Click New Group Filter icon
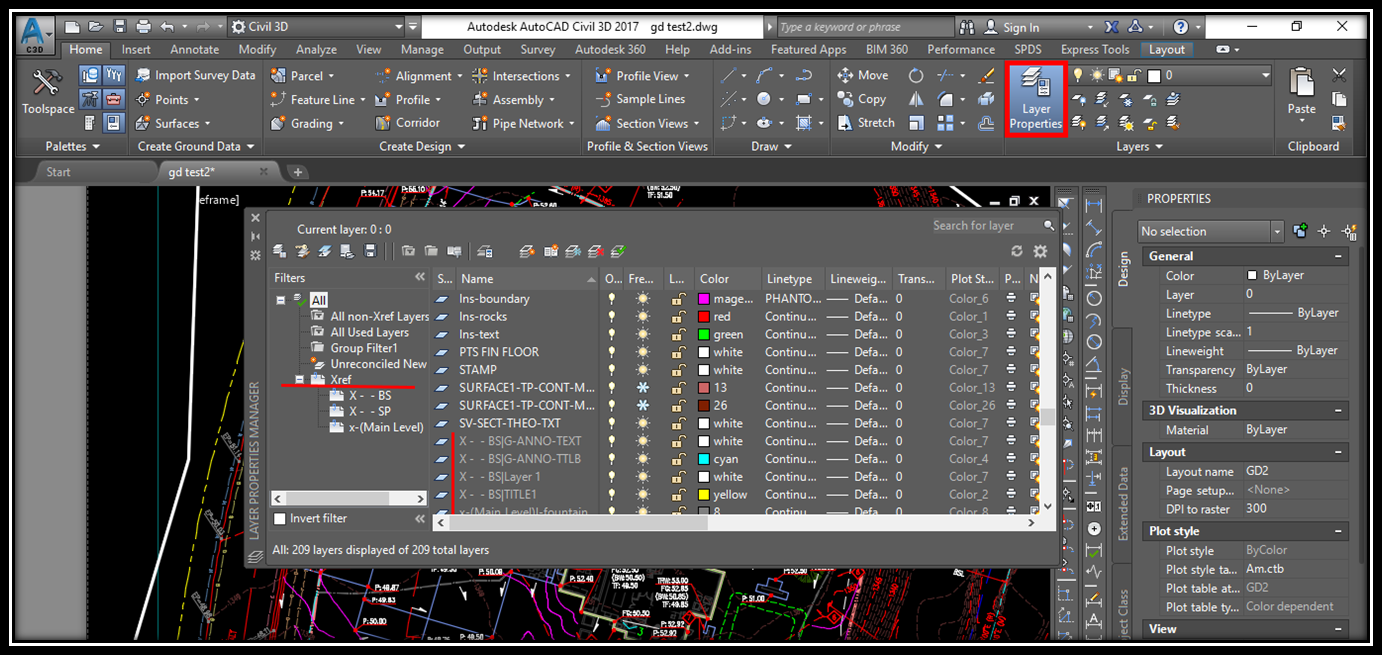The height and width of the screenshot is (655, 1382). click(431, 251)
